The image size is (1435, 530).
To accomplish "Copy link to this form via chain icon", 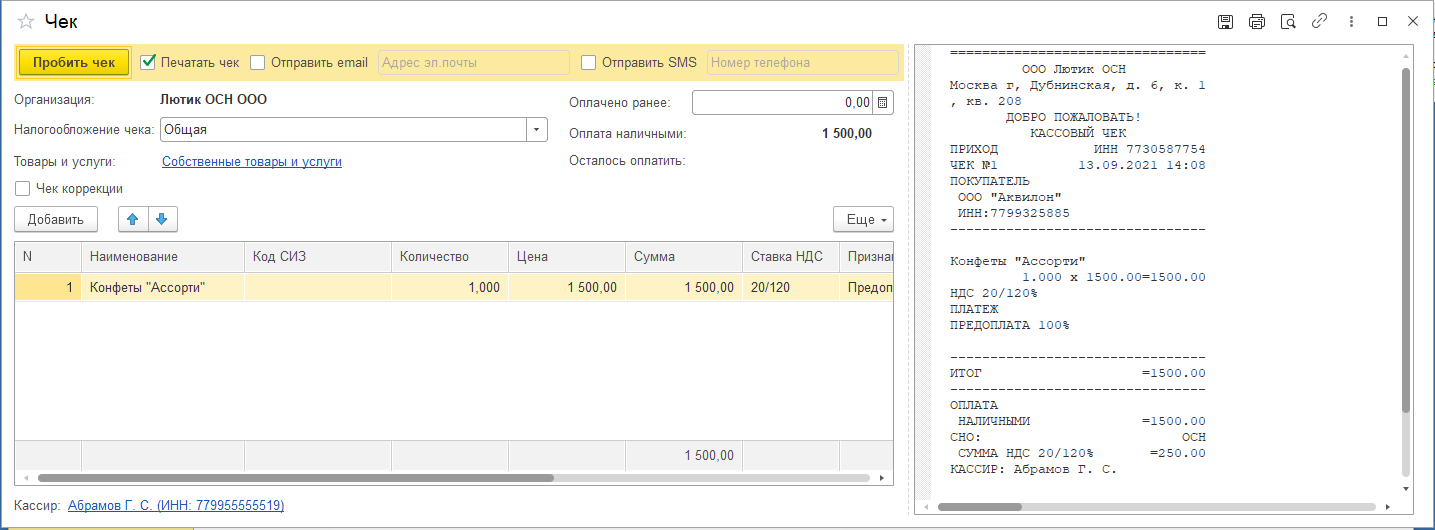I will pos(1319,21).
